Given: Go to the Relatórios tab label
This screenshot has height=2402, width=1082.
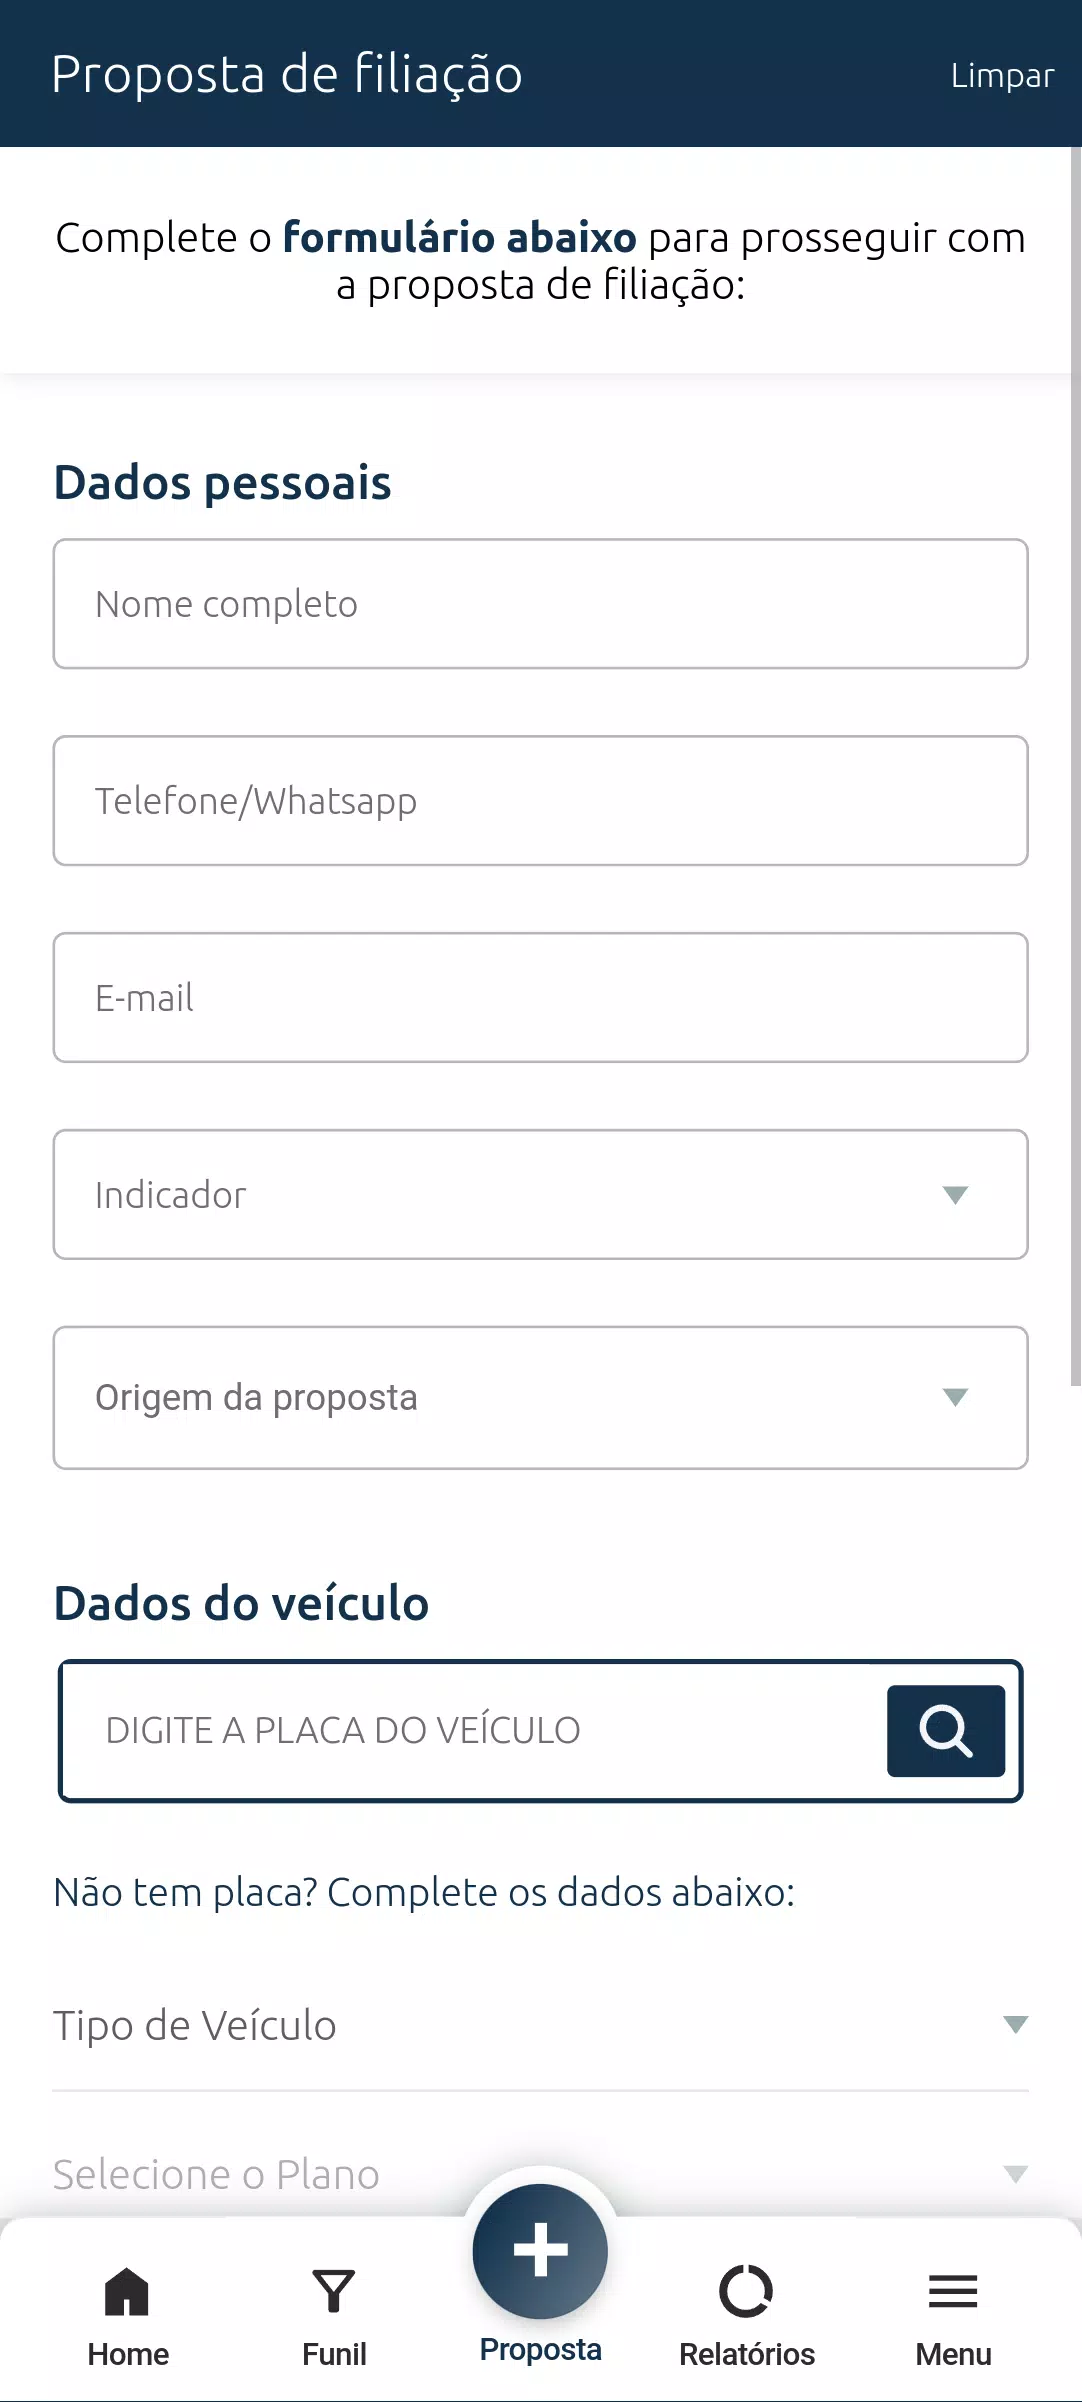Looking at the screenshot, I should tap(747, 2354).
